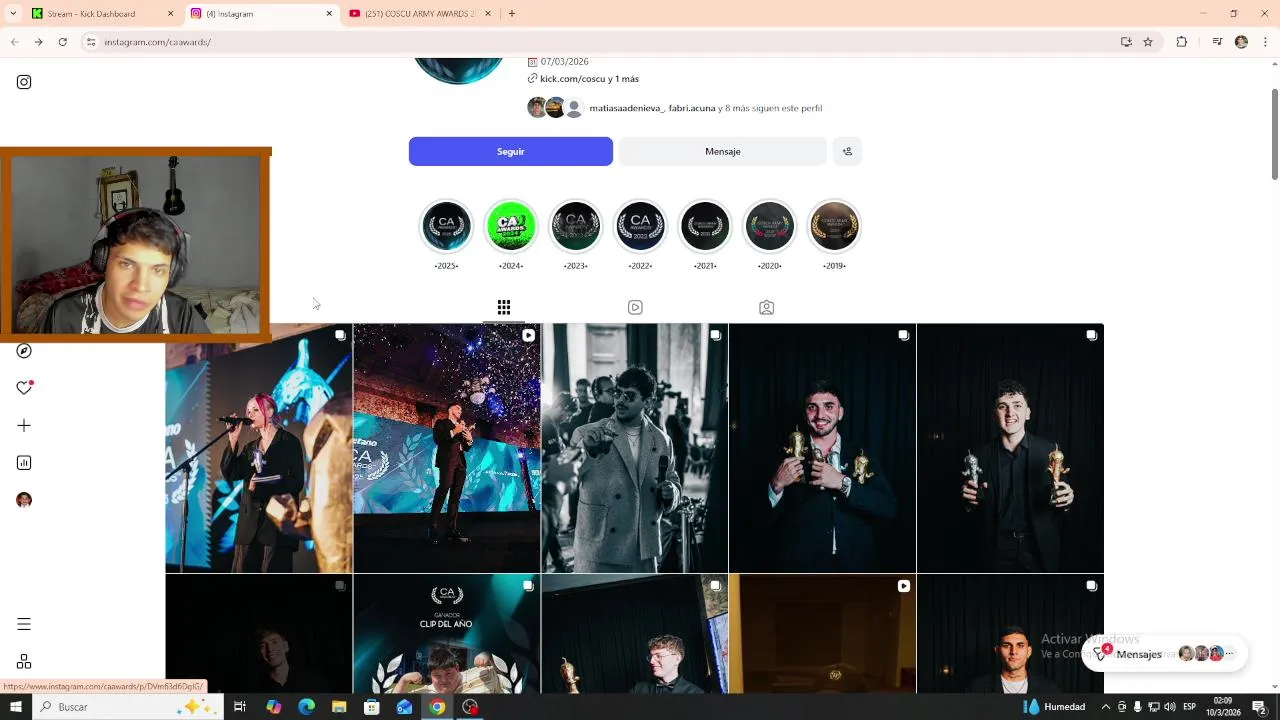Open Notifications heart icon
The width and height of the screenshot is (1280, 720).
click(24, 388)
